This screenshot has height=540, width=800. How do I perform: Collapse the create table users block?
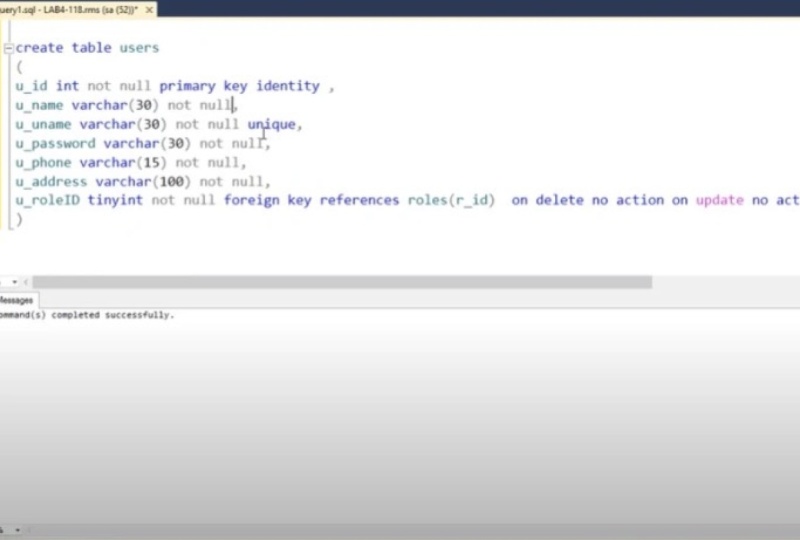[x=8, y=48]
